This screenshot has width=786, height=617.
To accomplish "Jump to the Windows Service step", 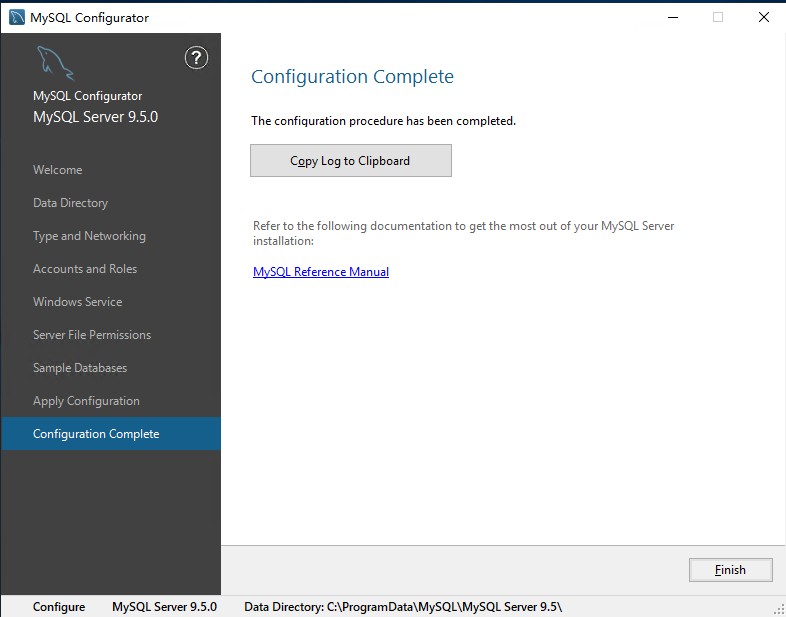I will coord(77,302).
